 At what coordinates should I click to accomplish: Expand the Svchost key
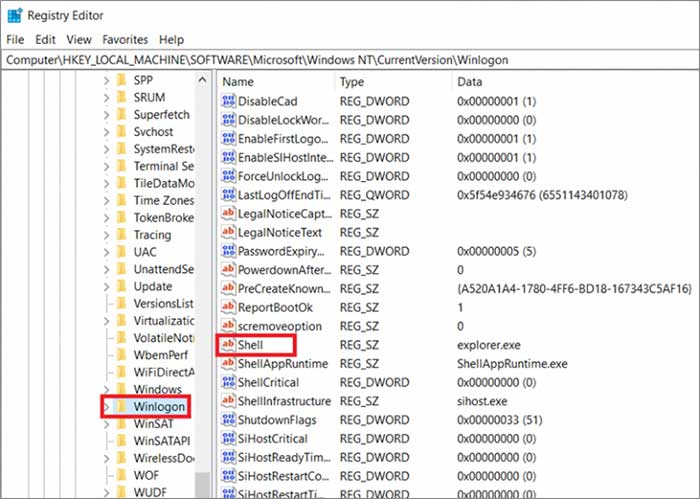pos(106,132)
